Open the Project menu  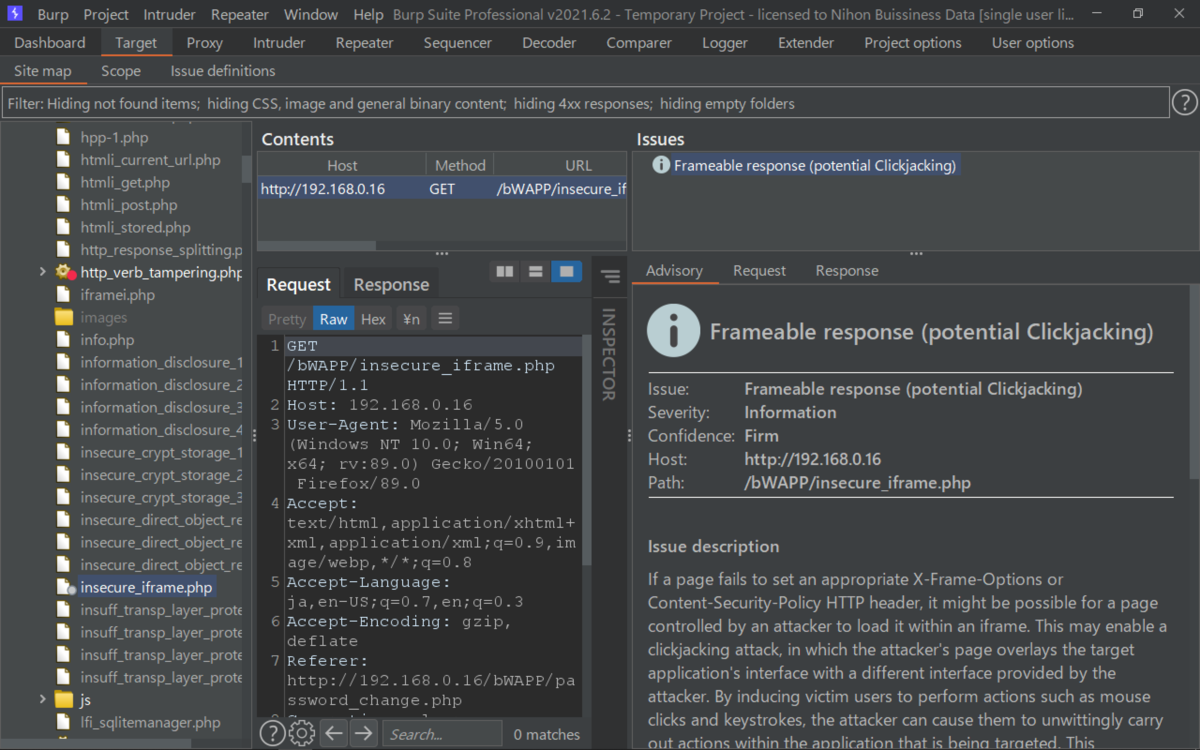[x=106, y=14]
